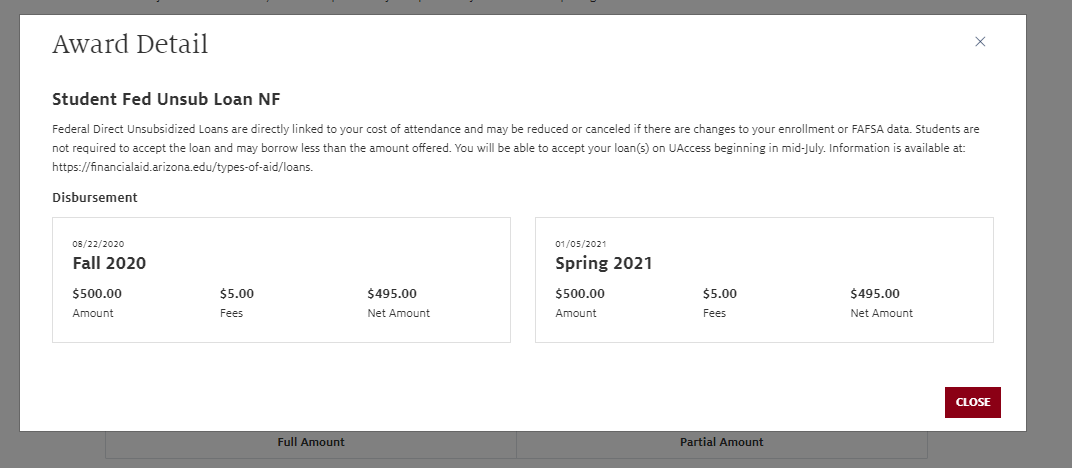Click the Spring 2021 $495.00 net amount
The height and width of the screenshot is (468, 1072).
click(875, 294)
